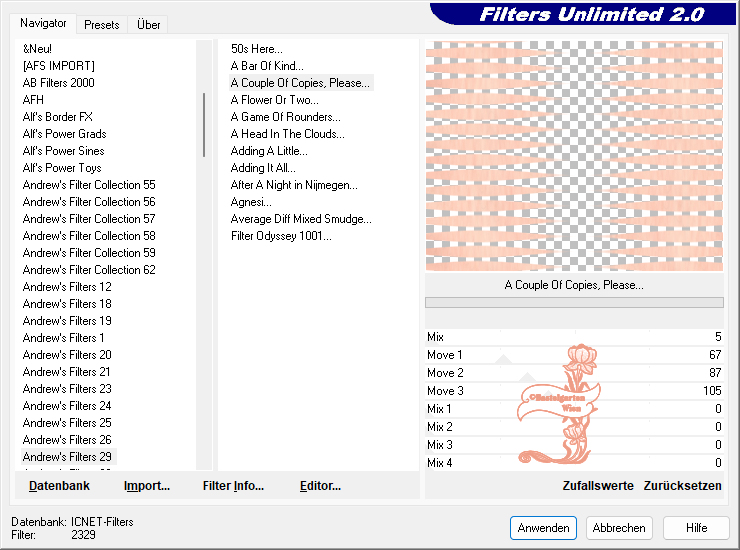Select AB Filters 2000 category
The width and height of the screenshot is (740, 550).
pos(59,83)
